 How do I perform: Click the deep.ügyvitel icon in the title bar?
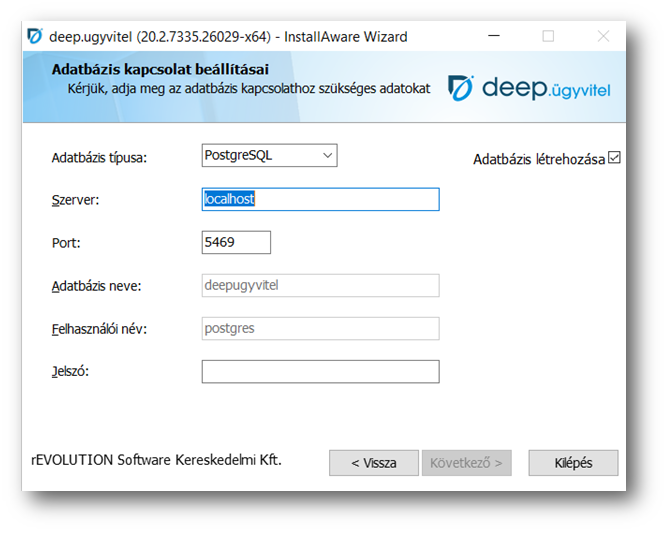35,37
